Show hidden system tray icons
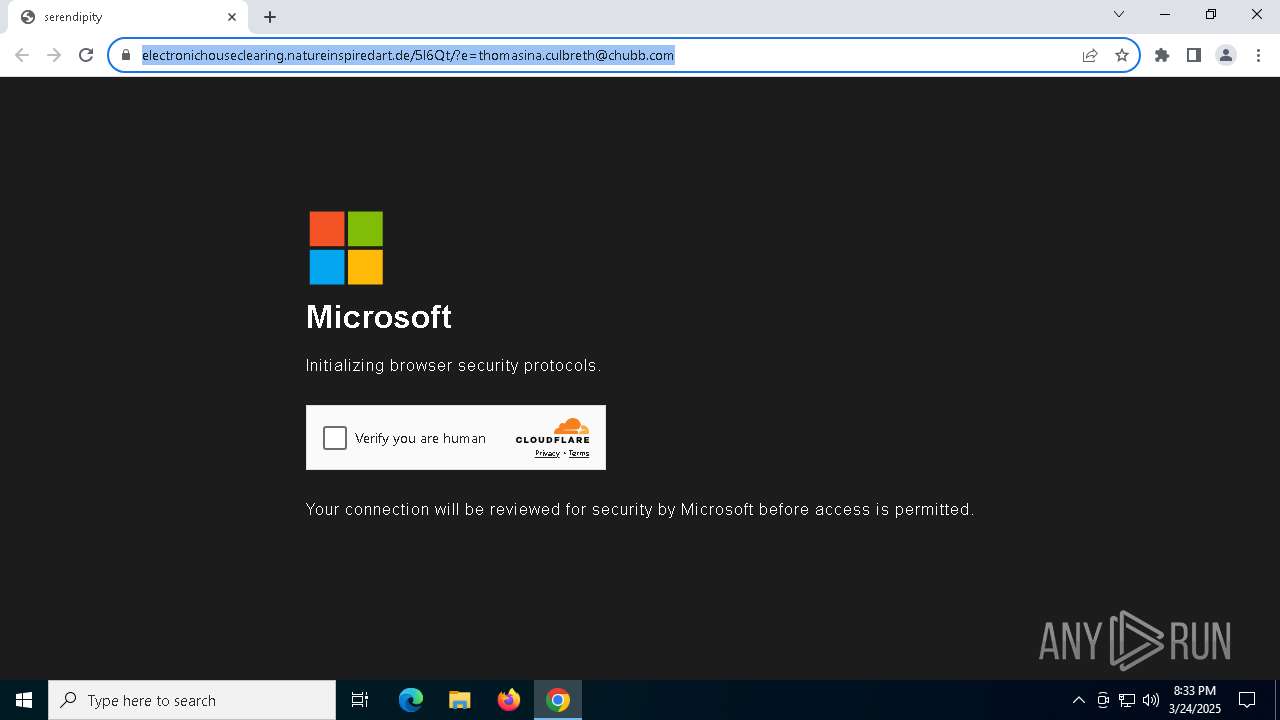The width and height of the screenshot is (1280, 720). [1078, 700]
